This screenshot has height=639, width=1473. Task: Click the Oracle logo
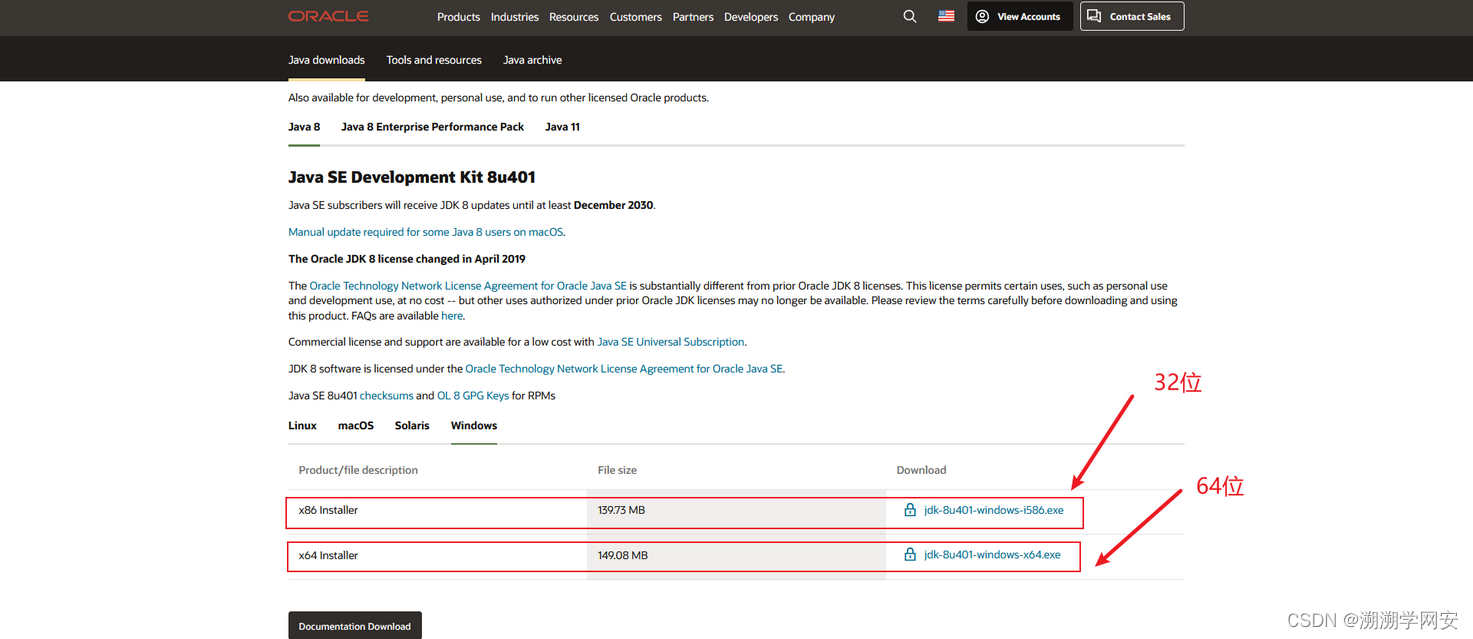point(328,16)
